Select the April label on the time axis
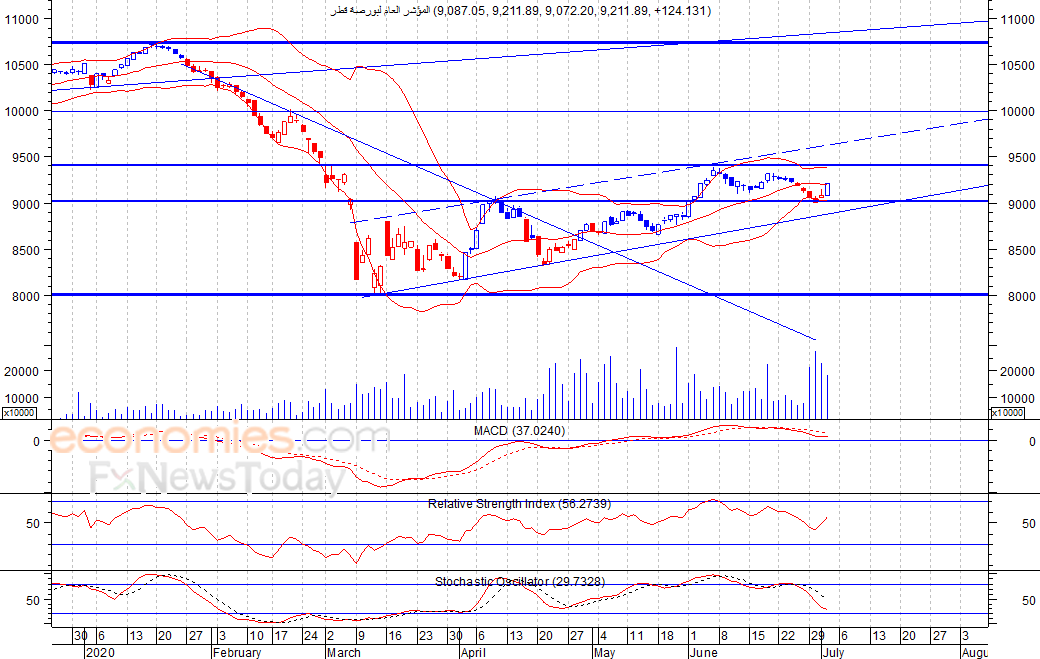The image size is (1040, 659). click(x=473, y=652)
